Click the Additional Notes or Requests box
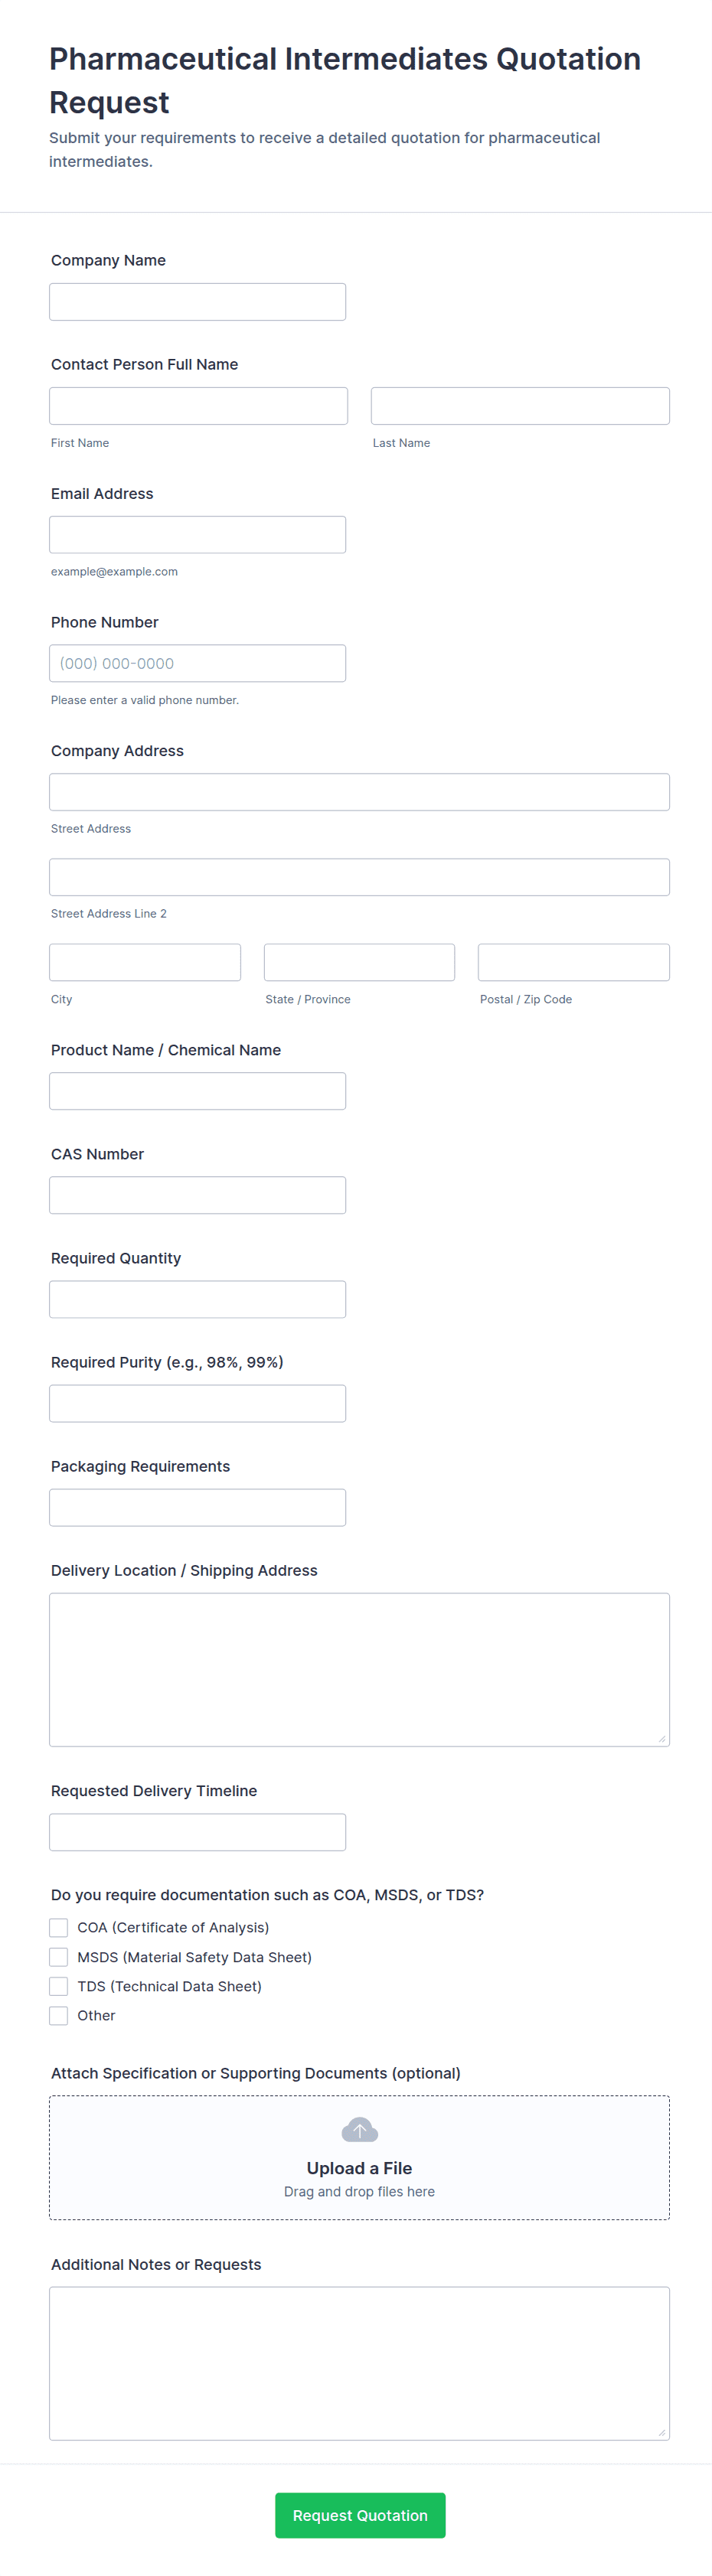This screenshot has height=2576, width=712. (359, 2363)
